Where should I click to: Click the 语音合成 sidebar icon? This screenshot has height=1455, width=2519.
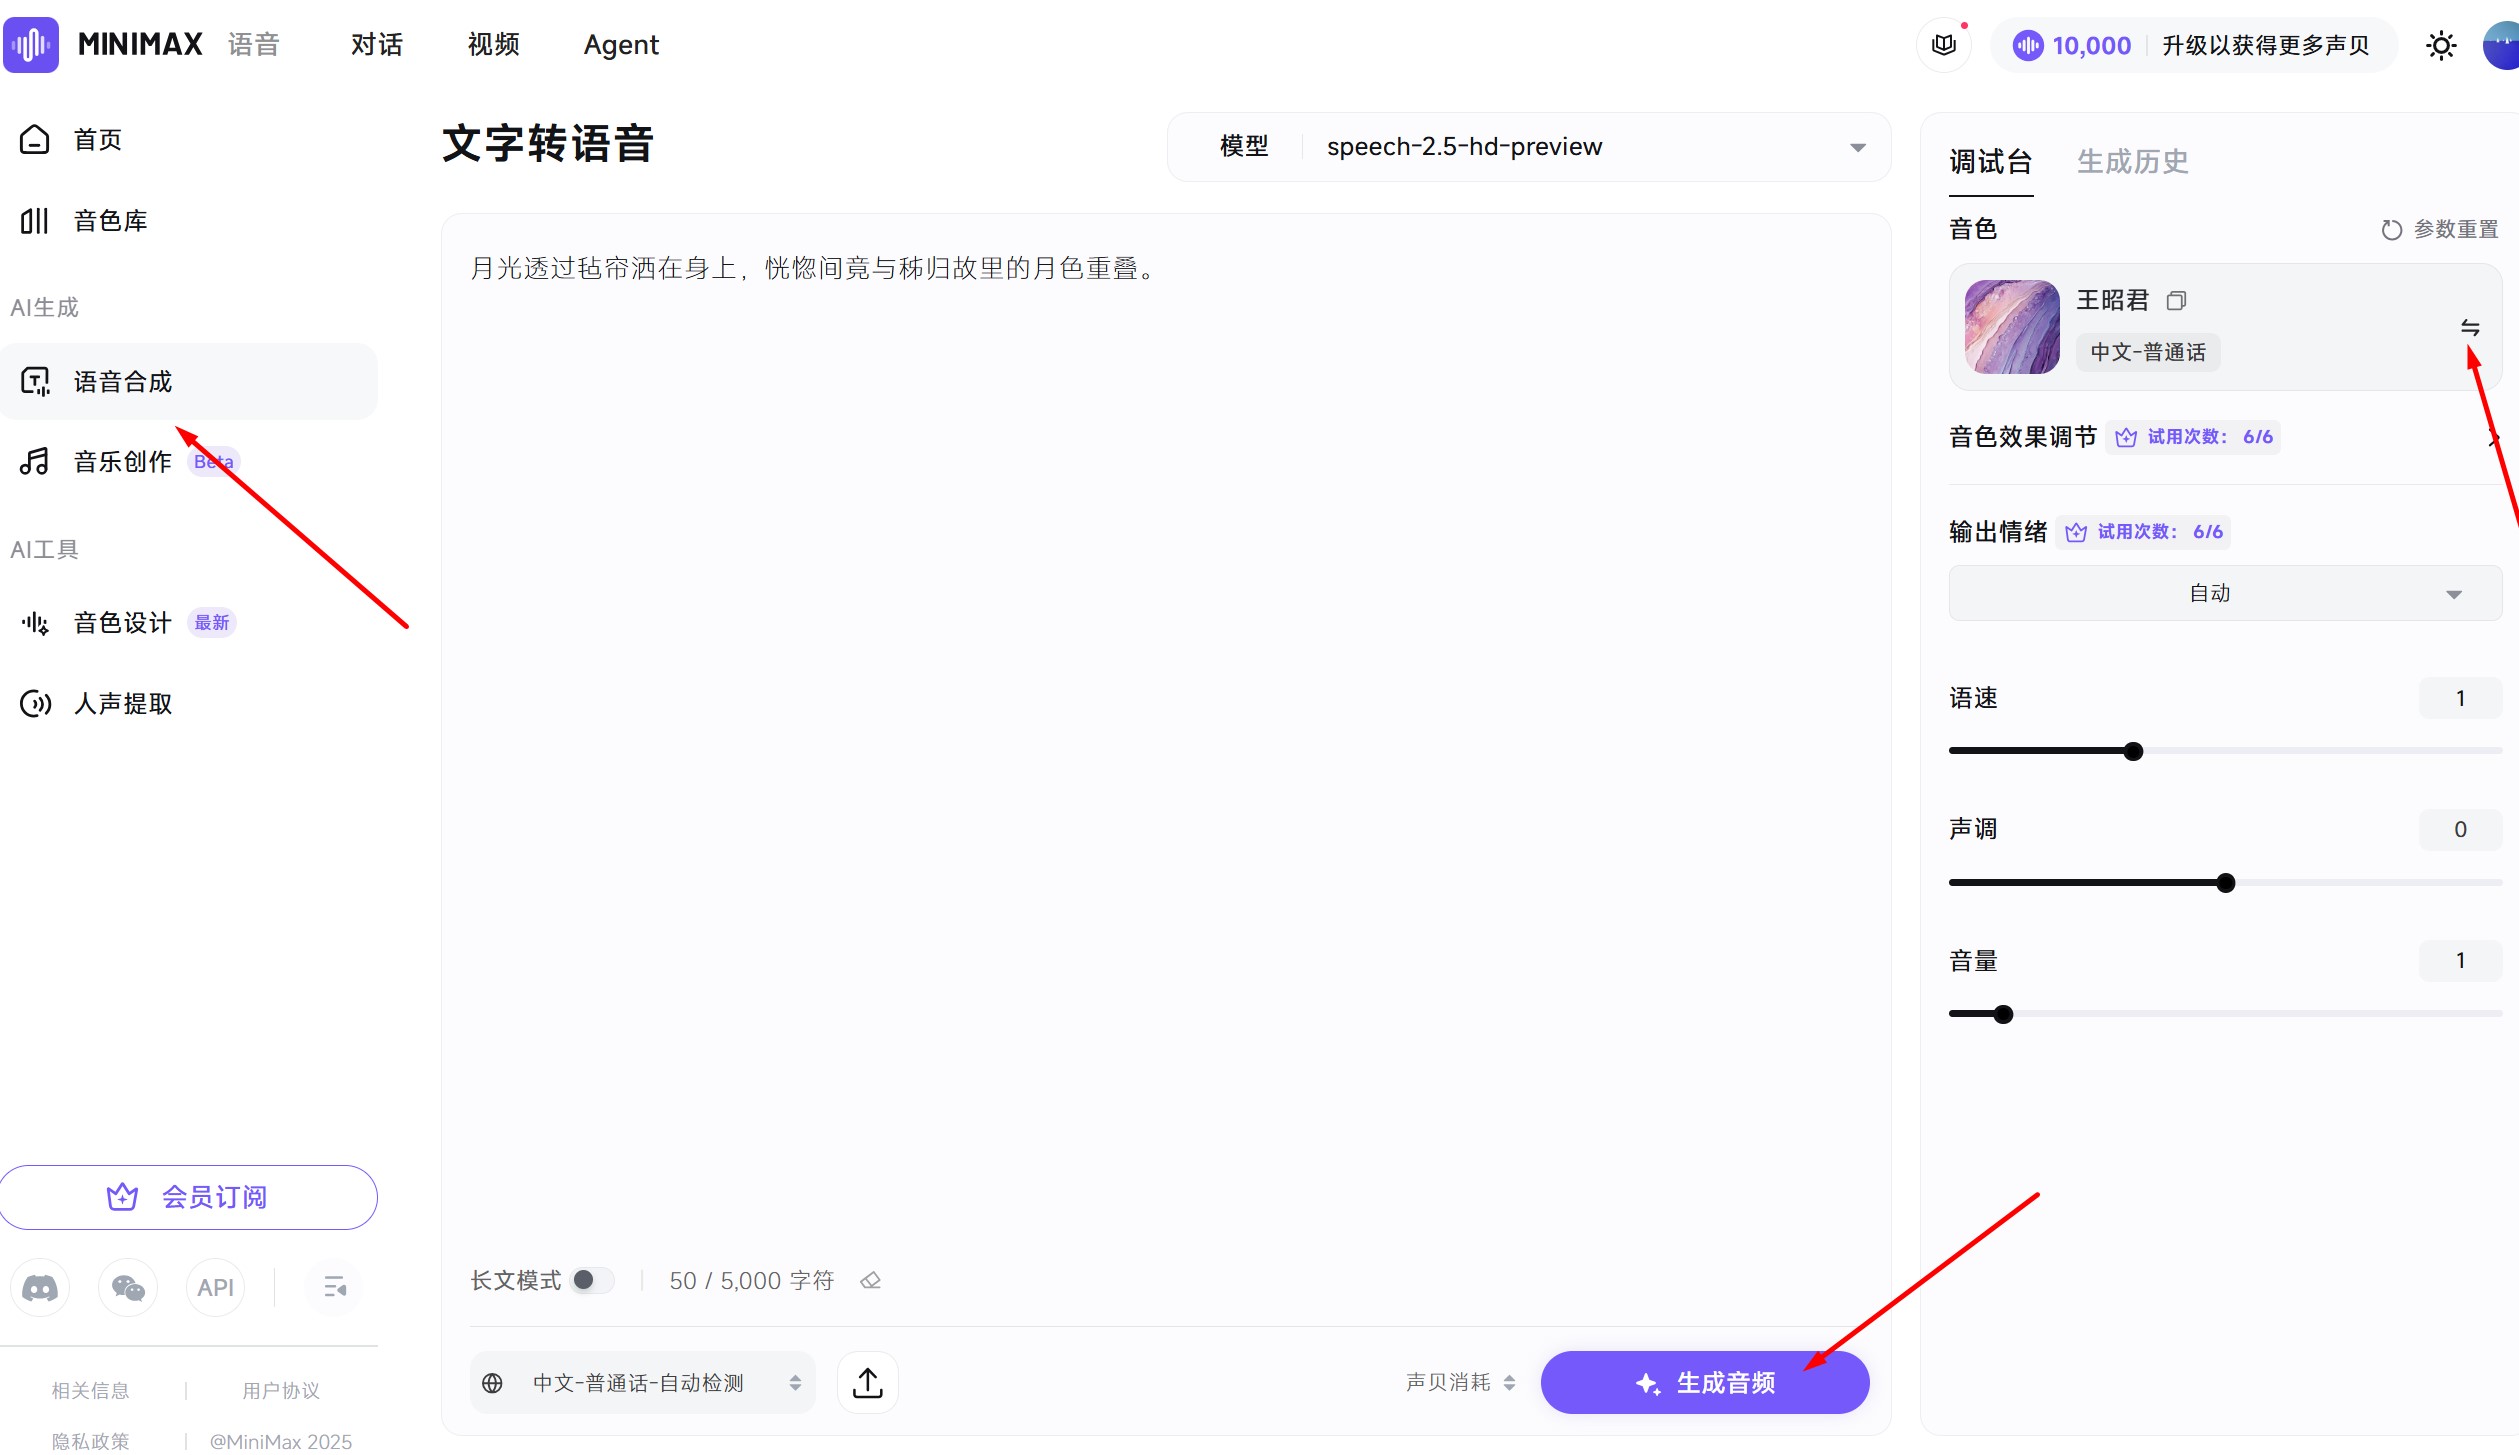tap(35, 381)
